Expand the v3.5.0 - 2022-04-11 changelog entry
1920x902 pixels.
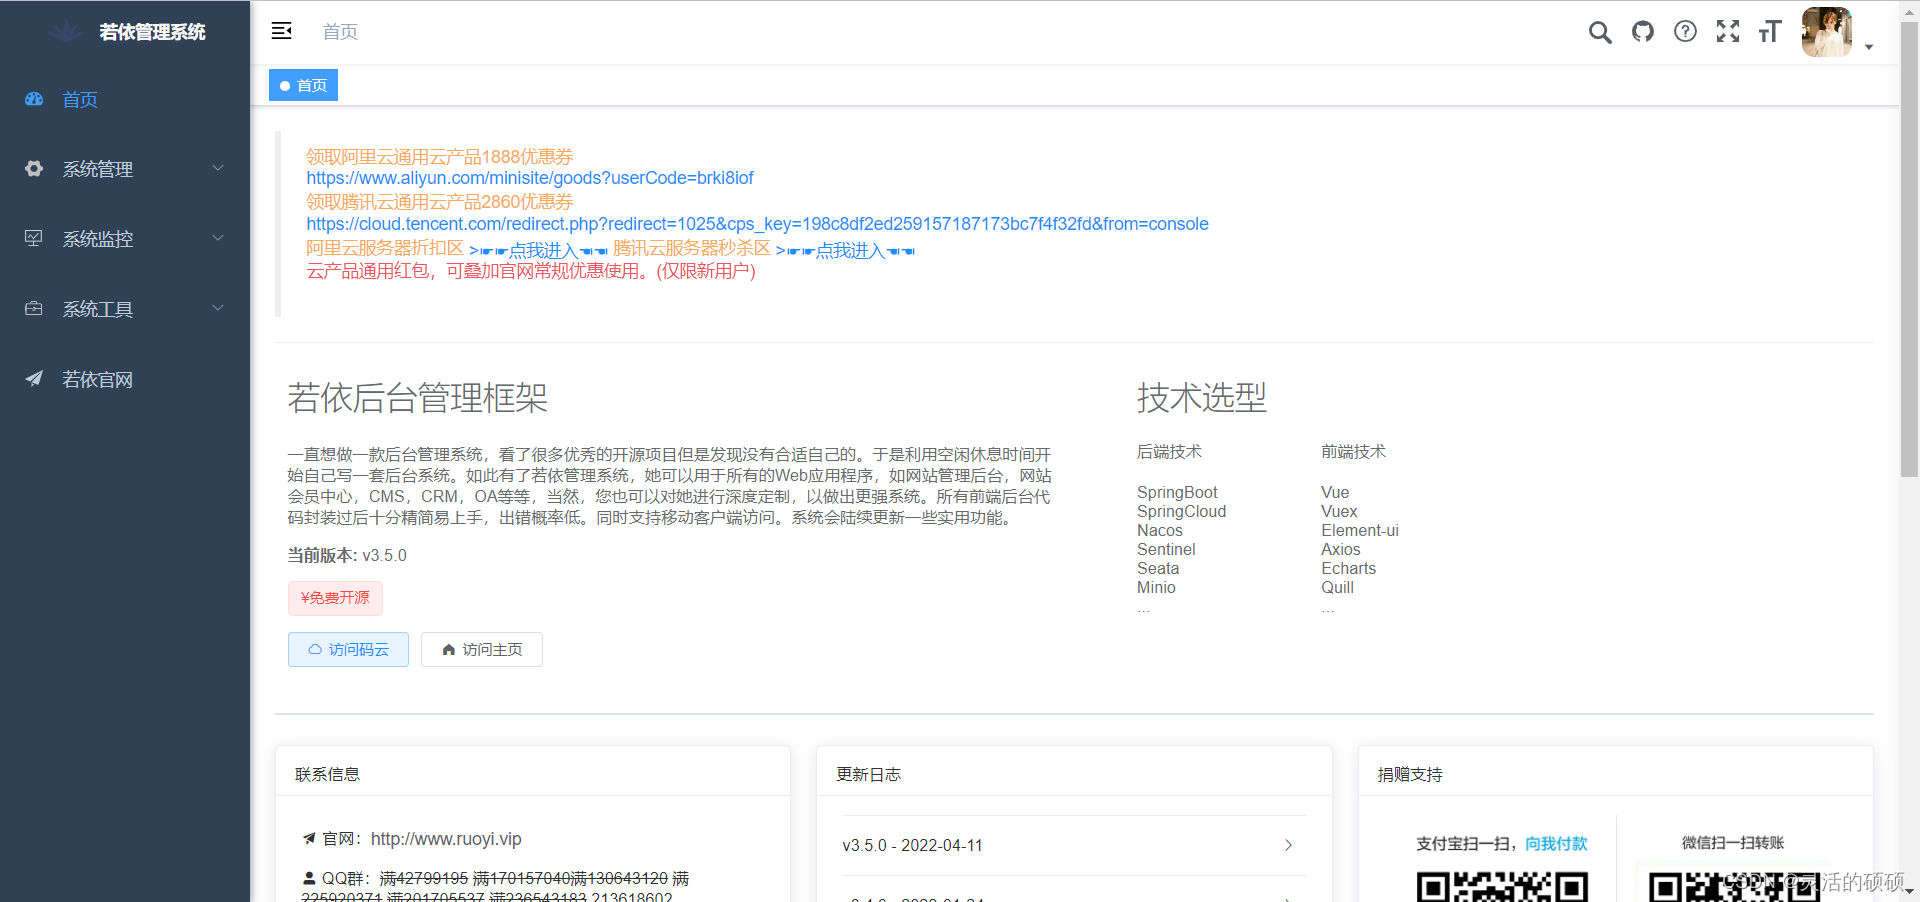(x=1288, y=845)
